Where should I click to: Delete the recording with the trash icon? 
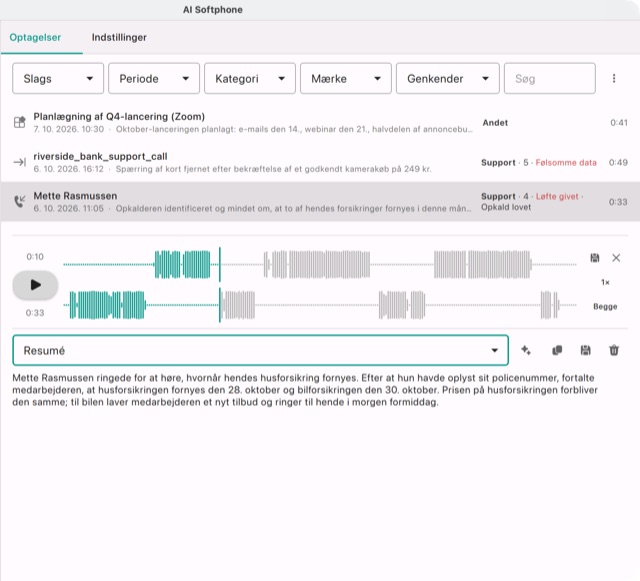point(614,350)
